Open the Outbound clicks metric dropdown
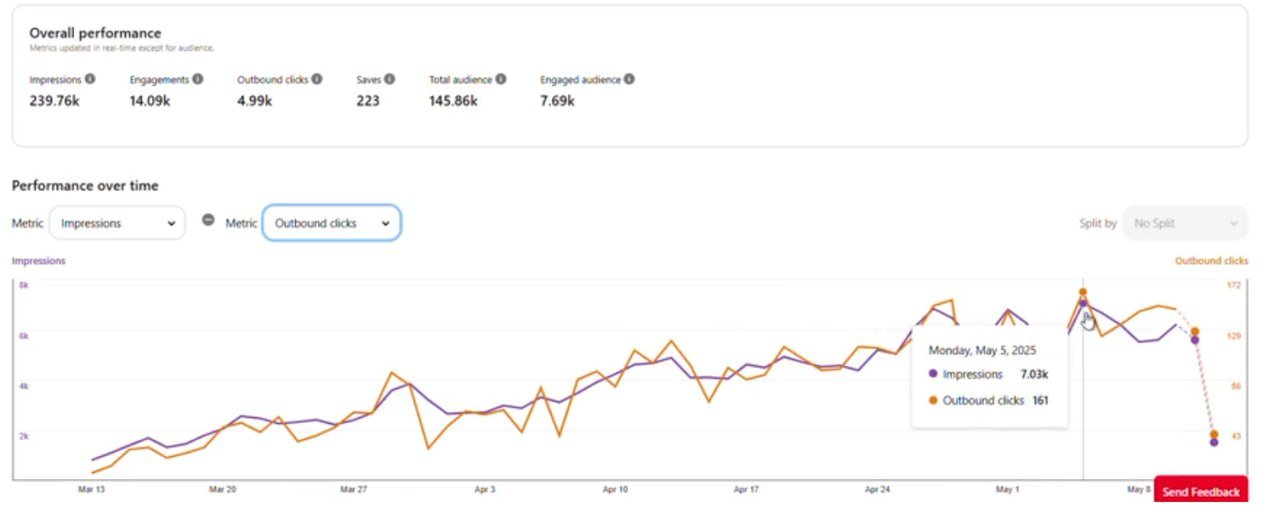 click(331, 223)
